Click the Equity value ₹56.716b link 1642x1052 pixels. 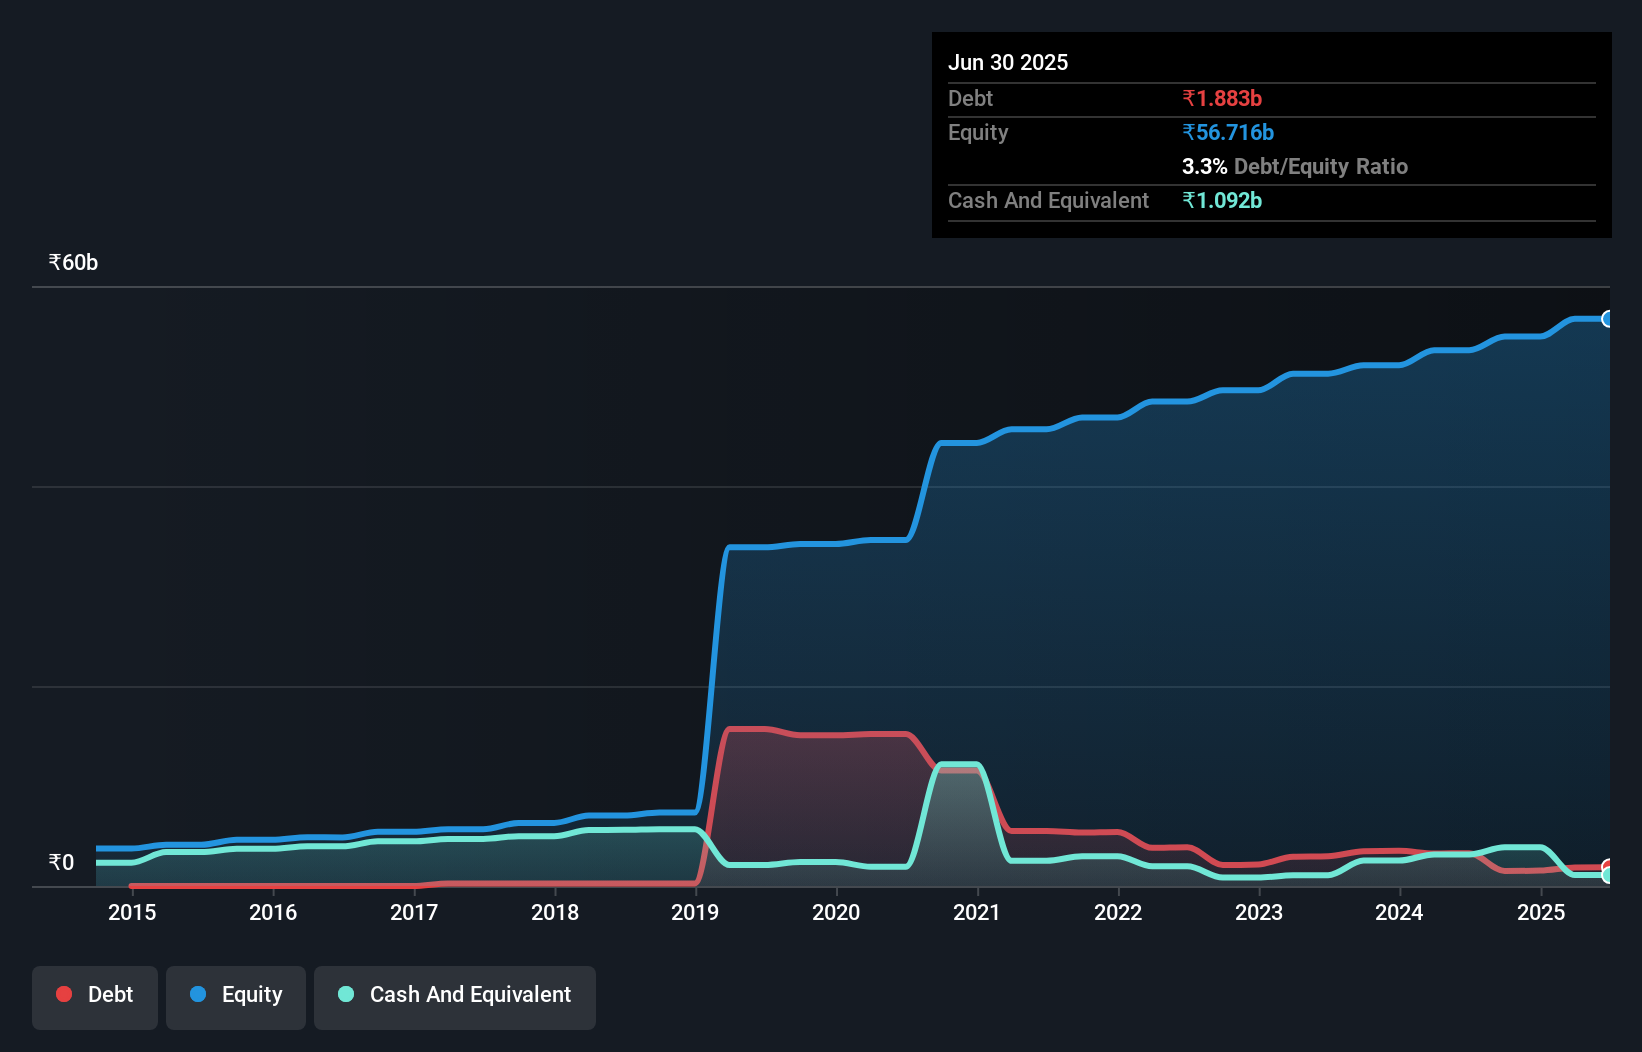pyautogui.click(x=1228, y=132)
